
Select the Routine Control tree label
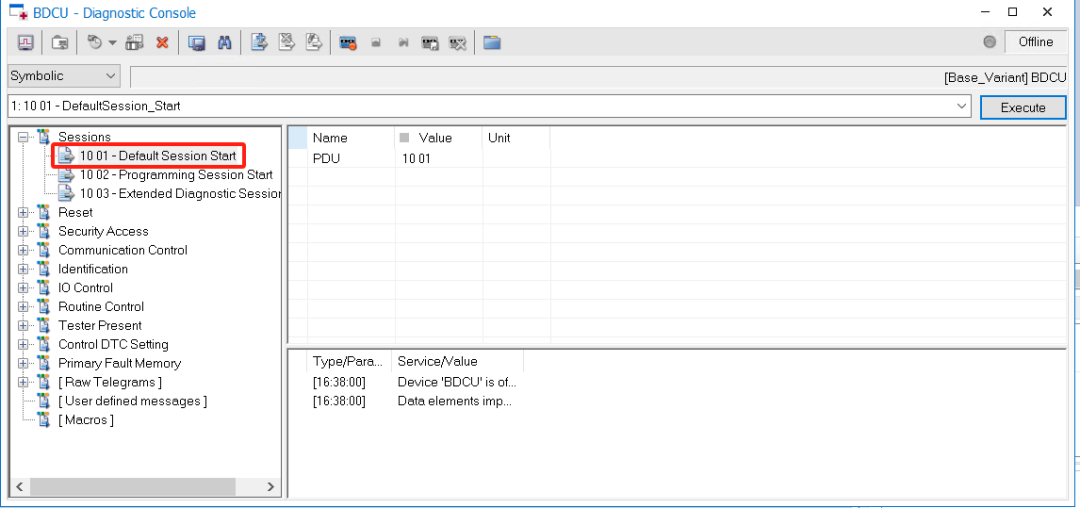[x=101, y=306]
